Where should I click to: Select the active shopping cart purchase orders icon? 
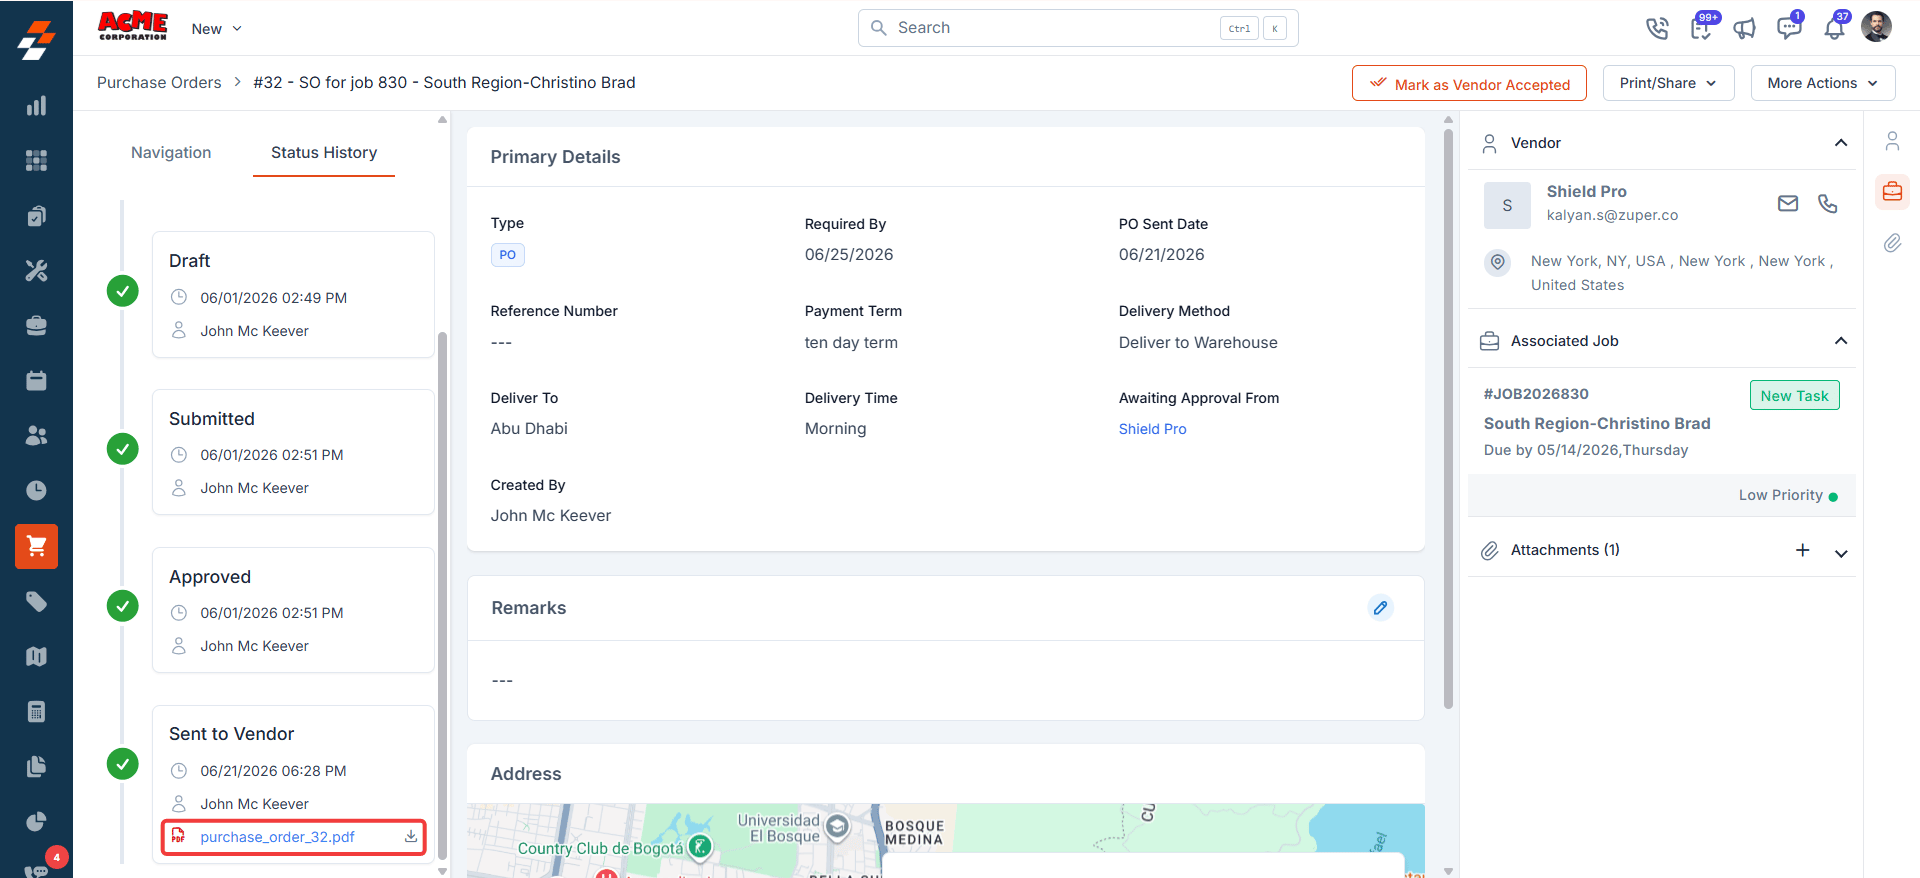(36, 546)
